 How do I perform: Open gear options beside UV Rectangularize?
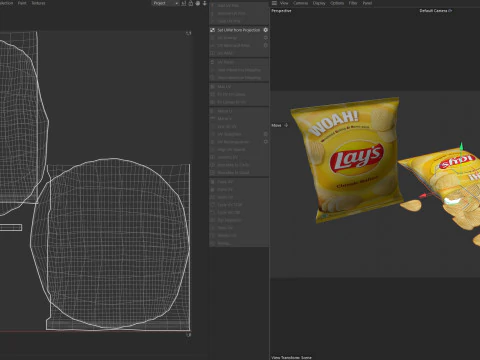tap(266, 142)
